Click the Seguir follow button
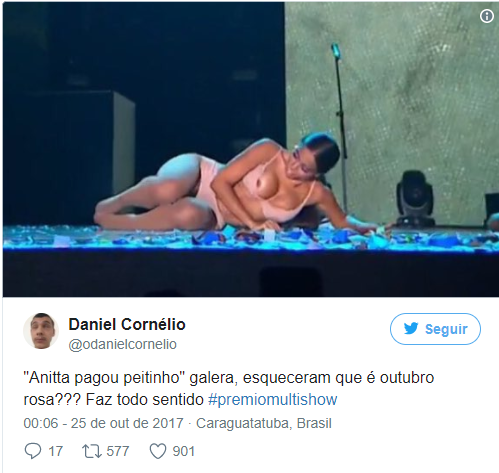Screen dimensions: 499x473 pyautogui.click(x=435, y=329)
